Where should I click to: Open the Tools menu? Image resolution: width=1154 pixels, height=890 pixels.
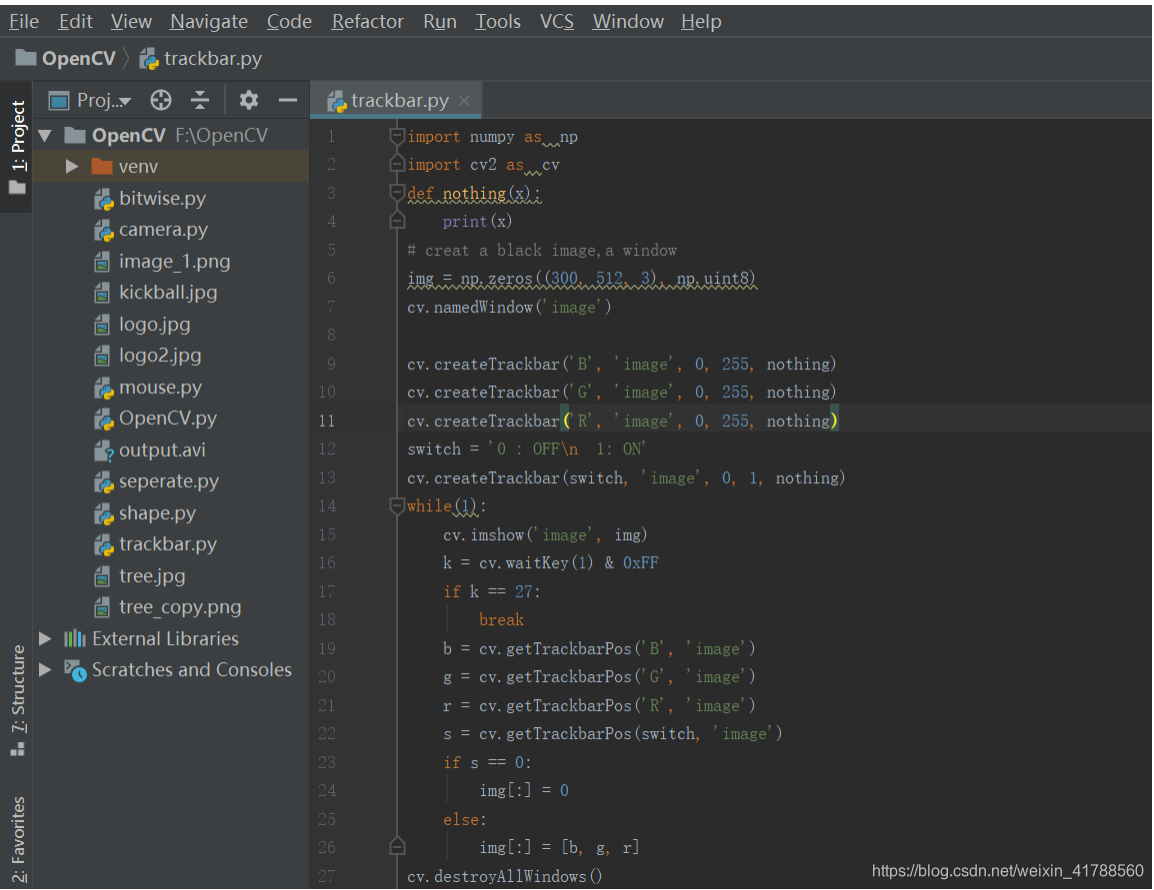click(x=498, y=21)
